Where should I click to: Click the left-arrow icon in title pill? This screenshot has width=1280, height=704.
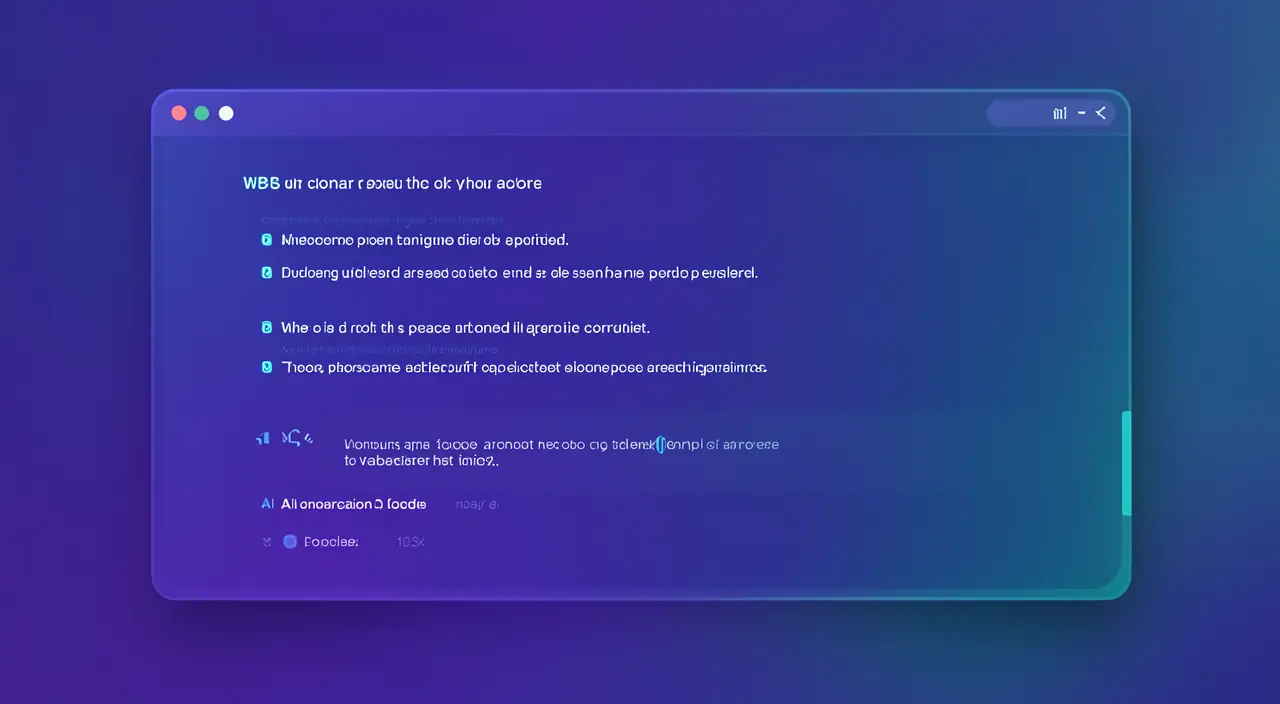click(x=1101, y=114)
